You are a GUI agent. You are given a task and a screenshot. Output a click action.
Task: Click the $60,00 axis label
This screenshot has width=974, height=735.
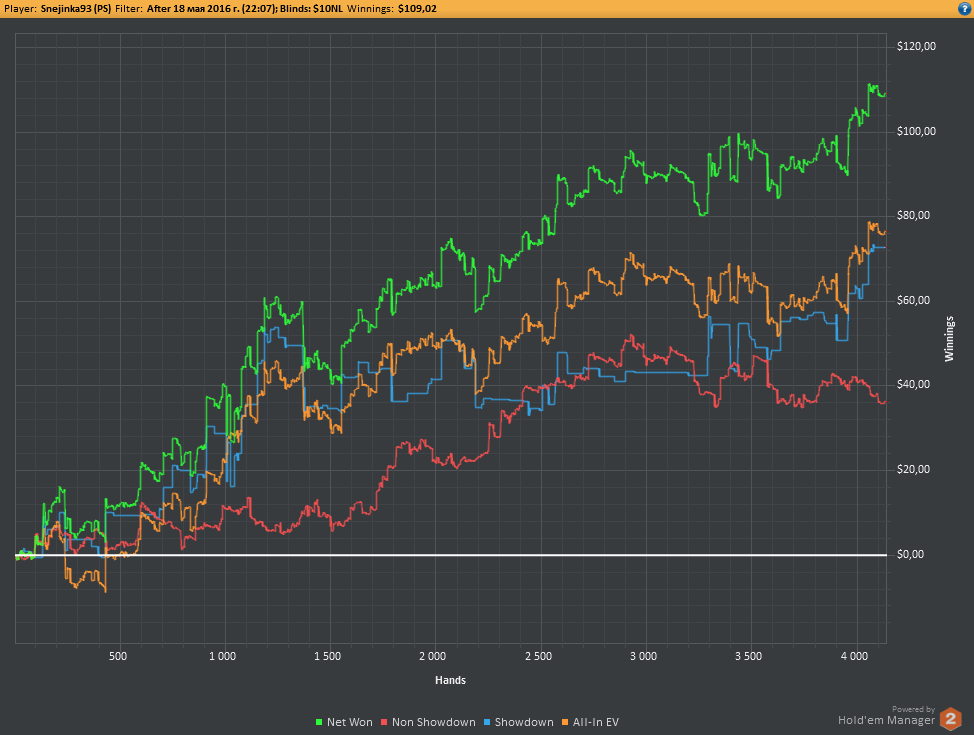pyautogui.click(x=914, y=300)
